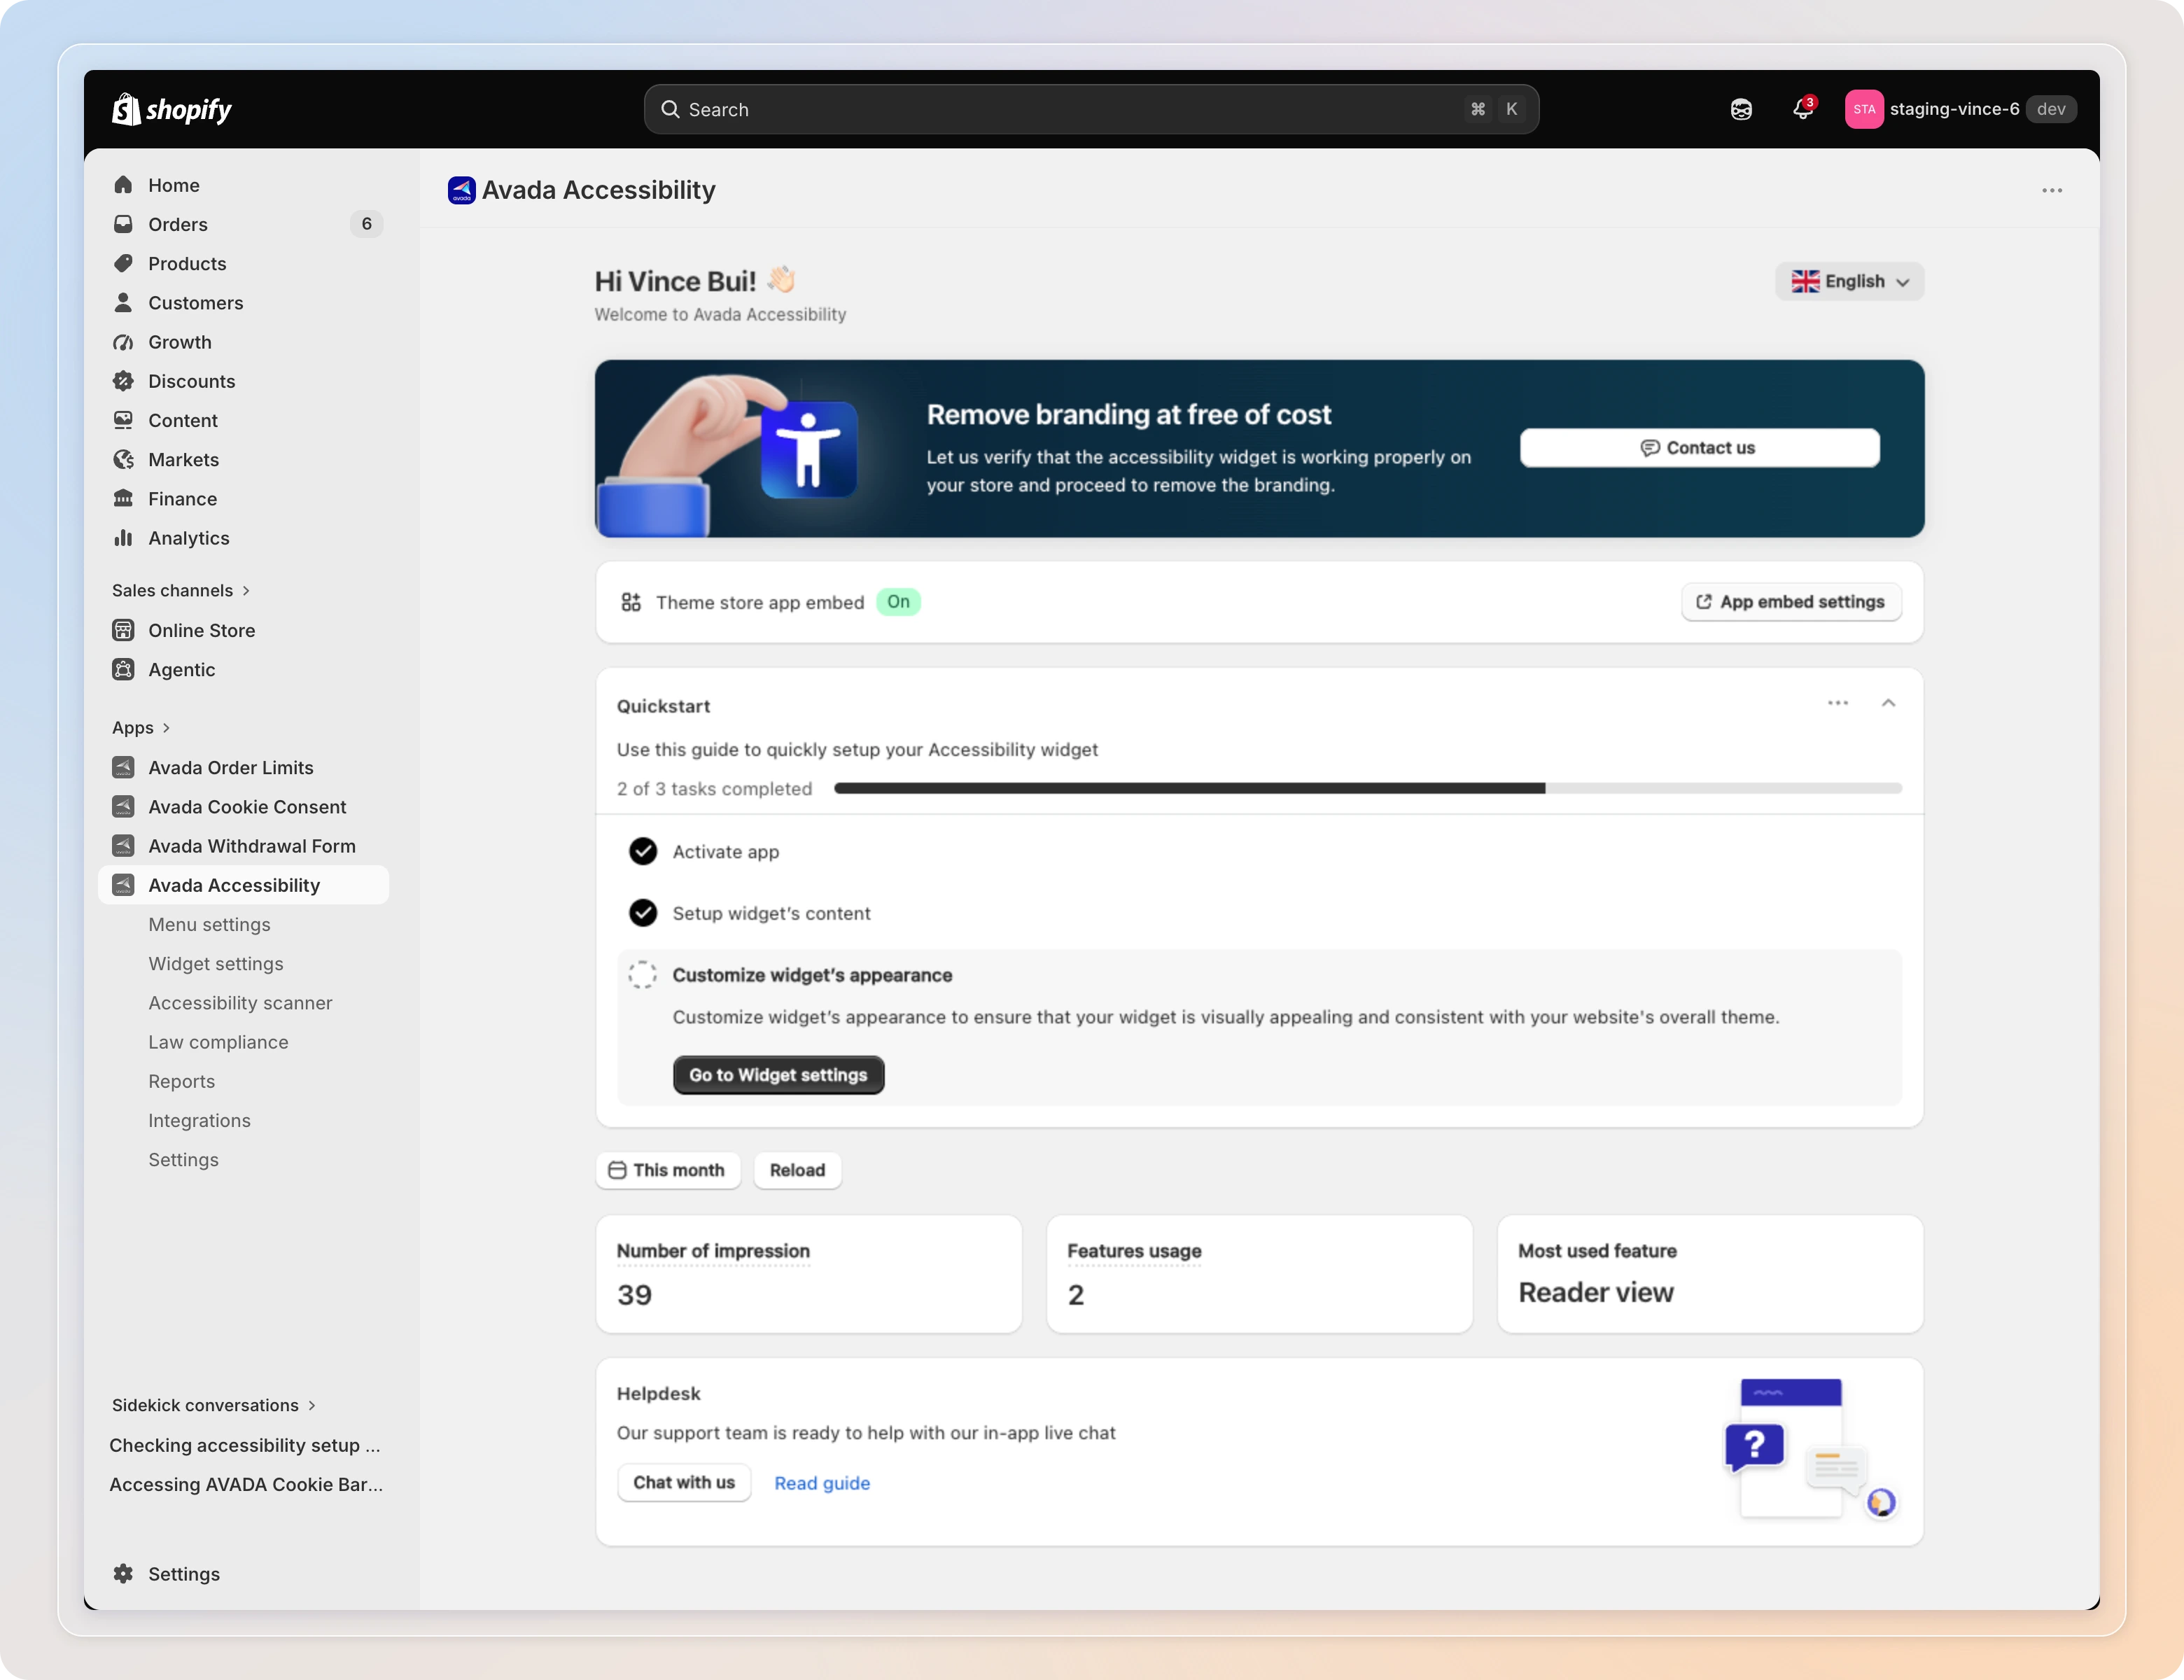Click Go to Widget settings button
The image size is (2184, 1680).
(778, 1075)
